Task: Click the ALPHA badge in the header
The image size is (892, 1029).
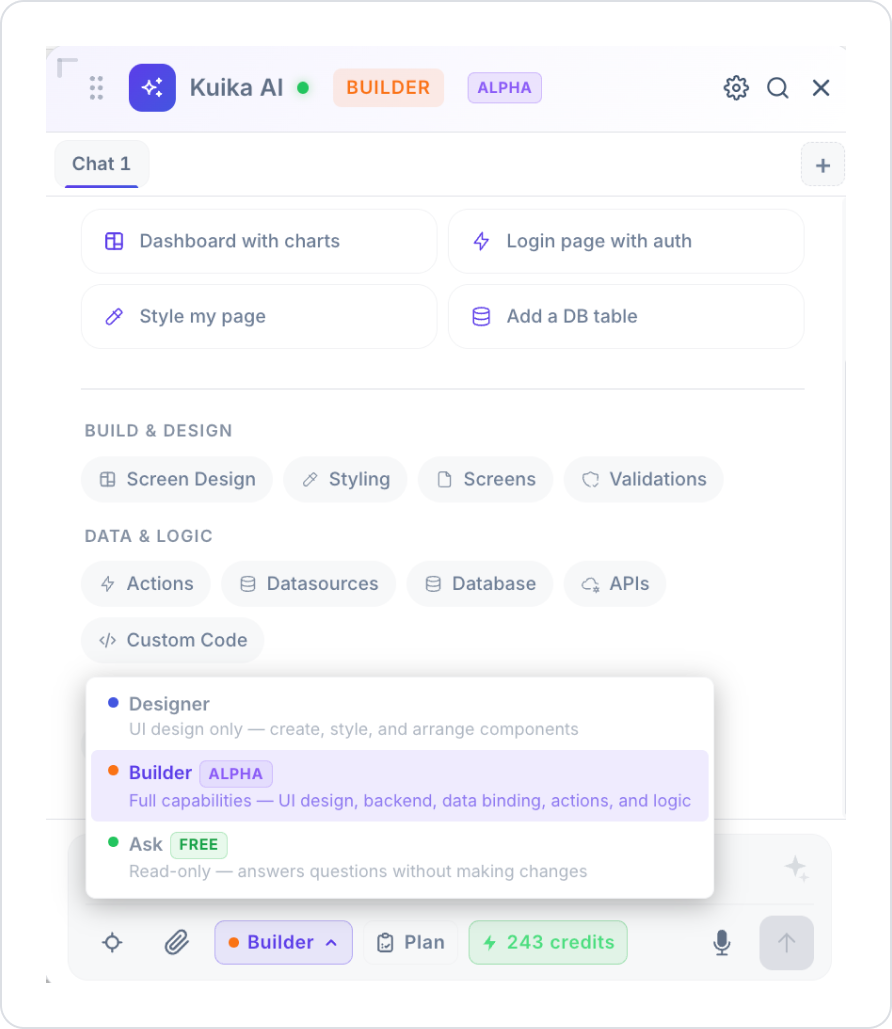Action: click(504, 88)
